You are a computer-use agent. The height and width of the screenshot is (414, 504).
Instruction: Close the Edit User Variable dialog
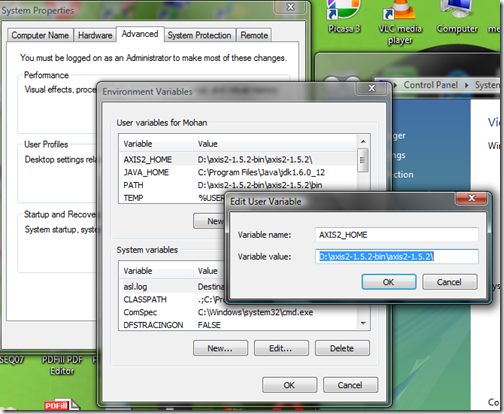coord(471,198)
